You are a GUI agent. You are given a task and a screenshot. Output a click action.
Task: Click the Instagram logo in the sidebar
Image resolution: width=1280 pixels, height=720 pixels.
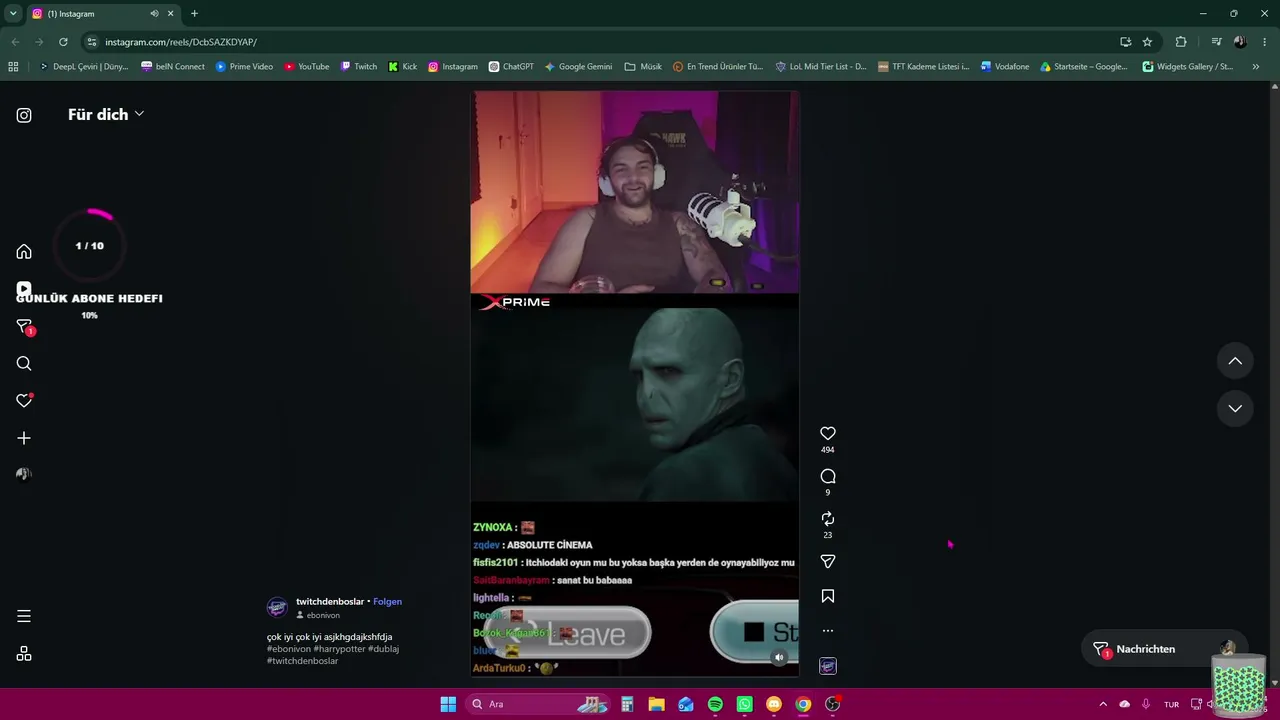click(x=24, y=115)
